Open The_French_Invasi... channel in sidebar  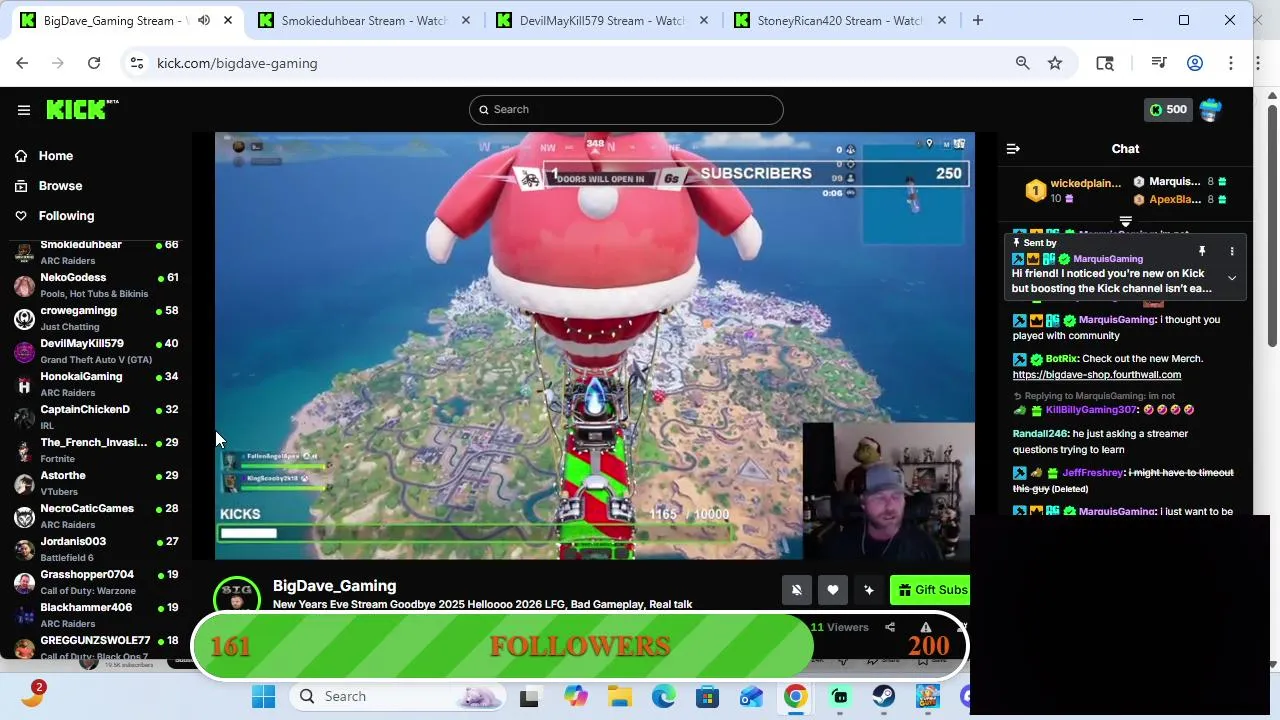point(94,450)
